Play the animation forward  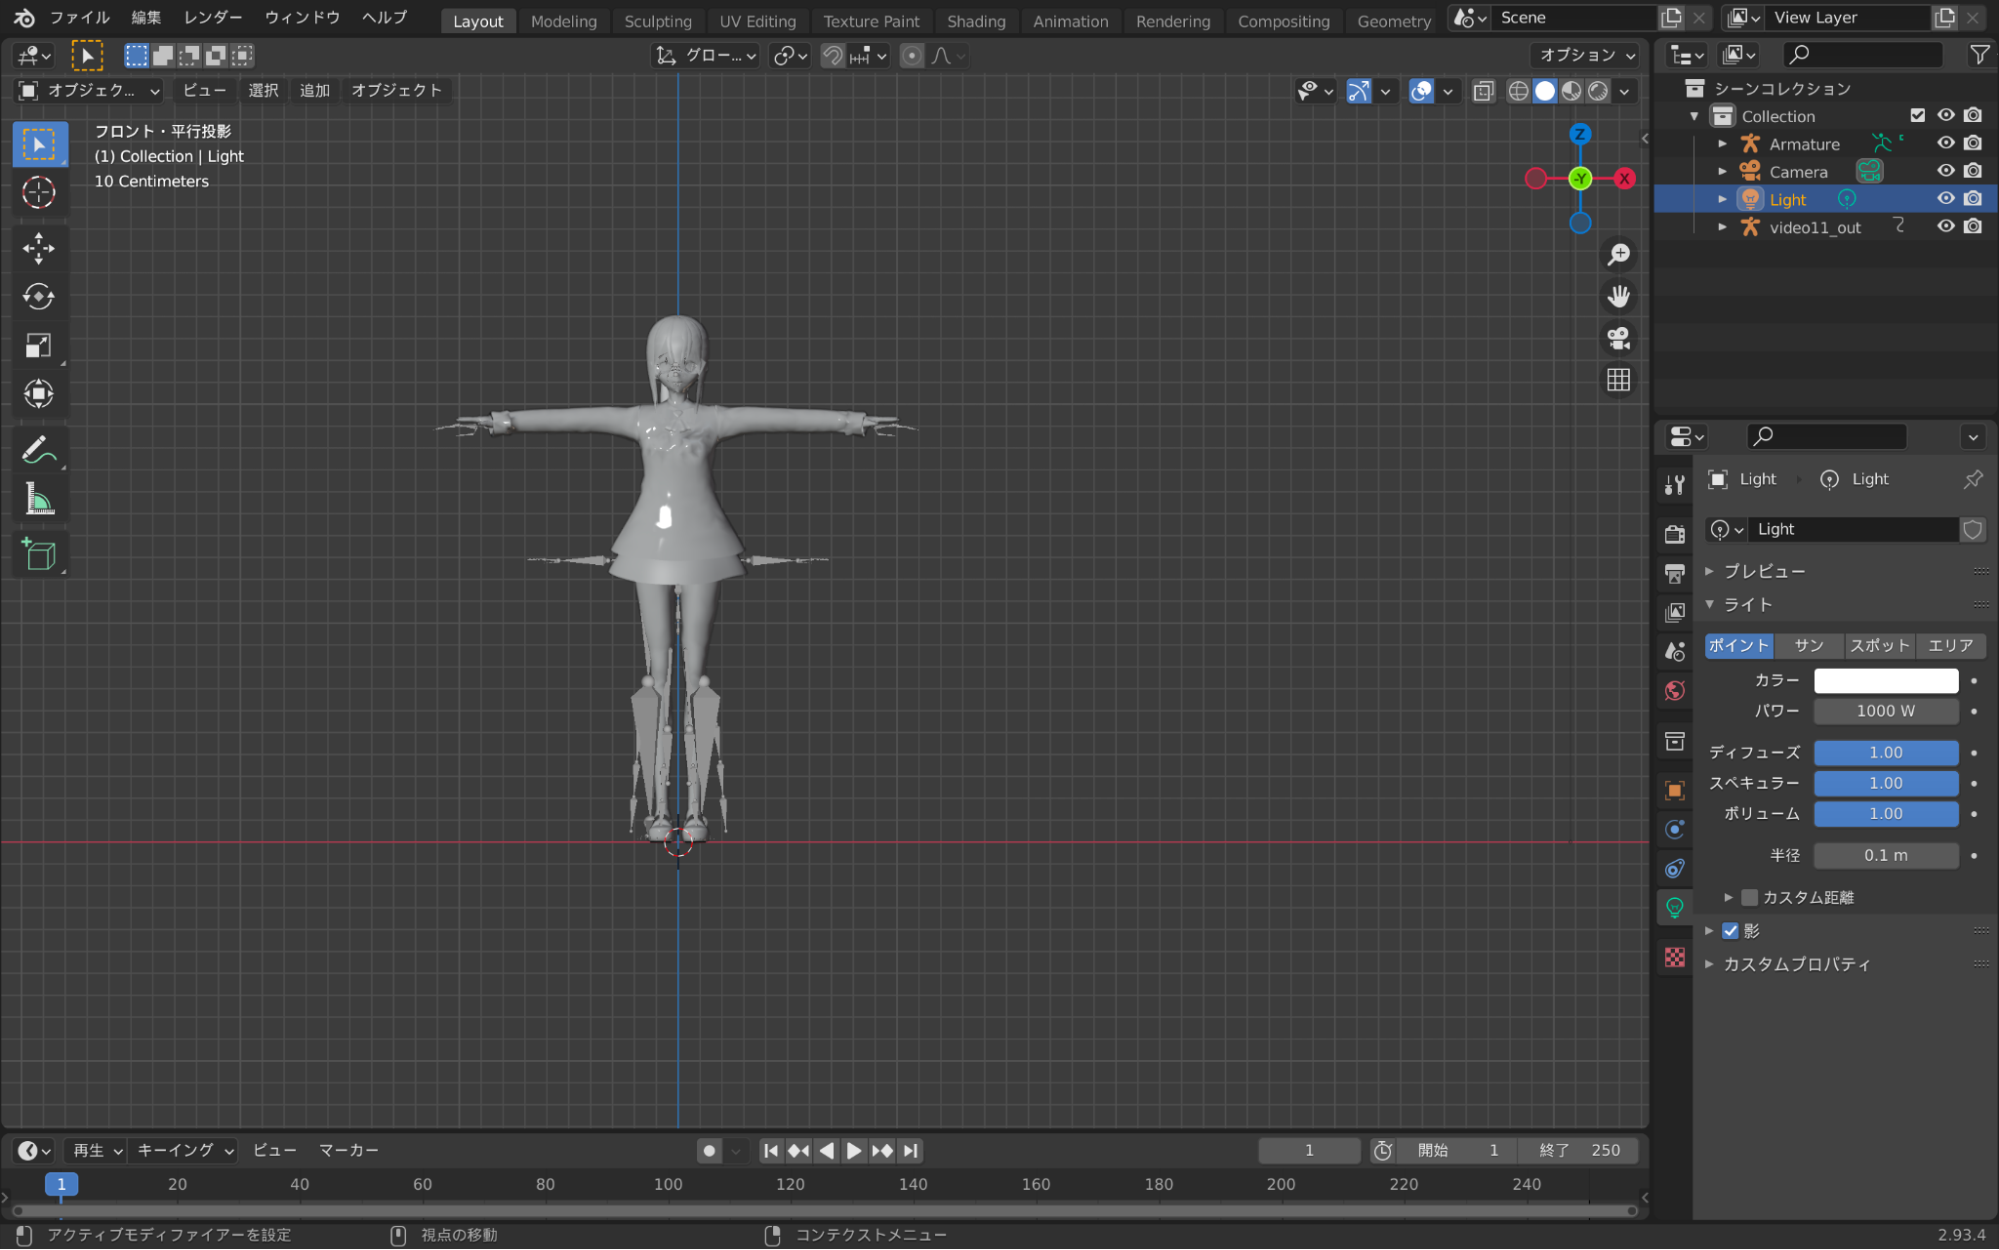click(x=854, y=1152)
